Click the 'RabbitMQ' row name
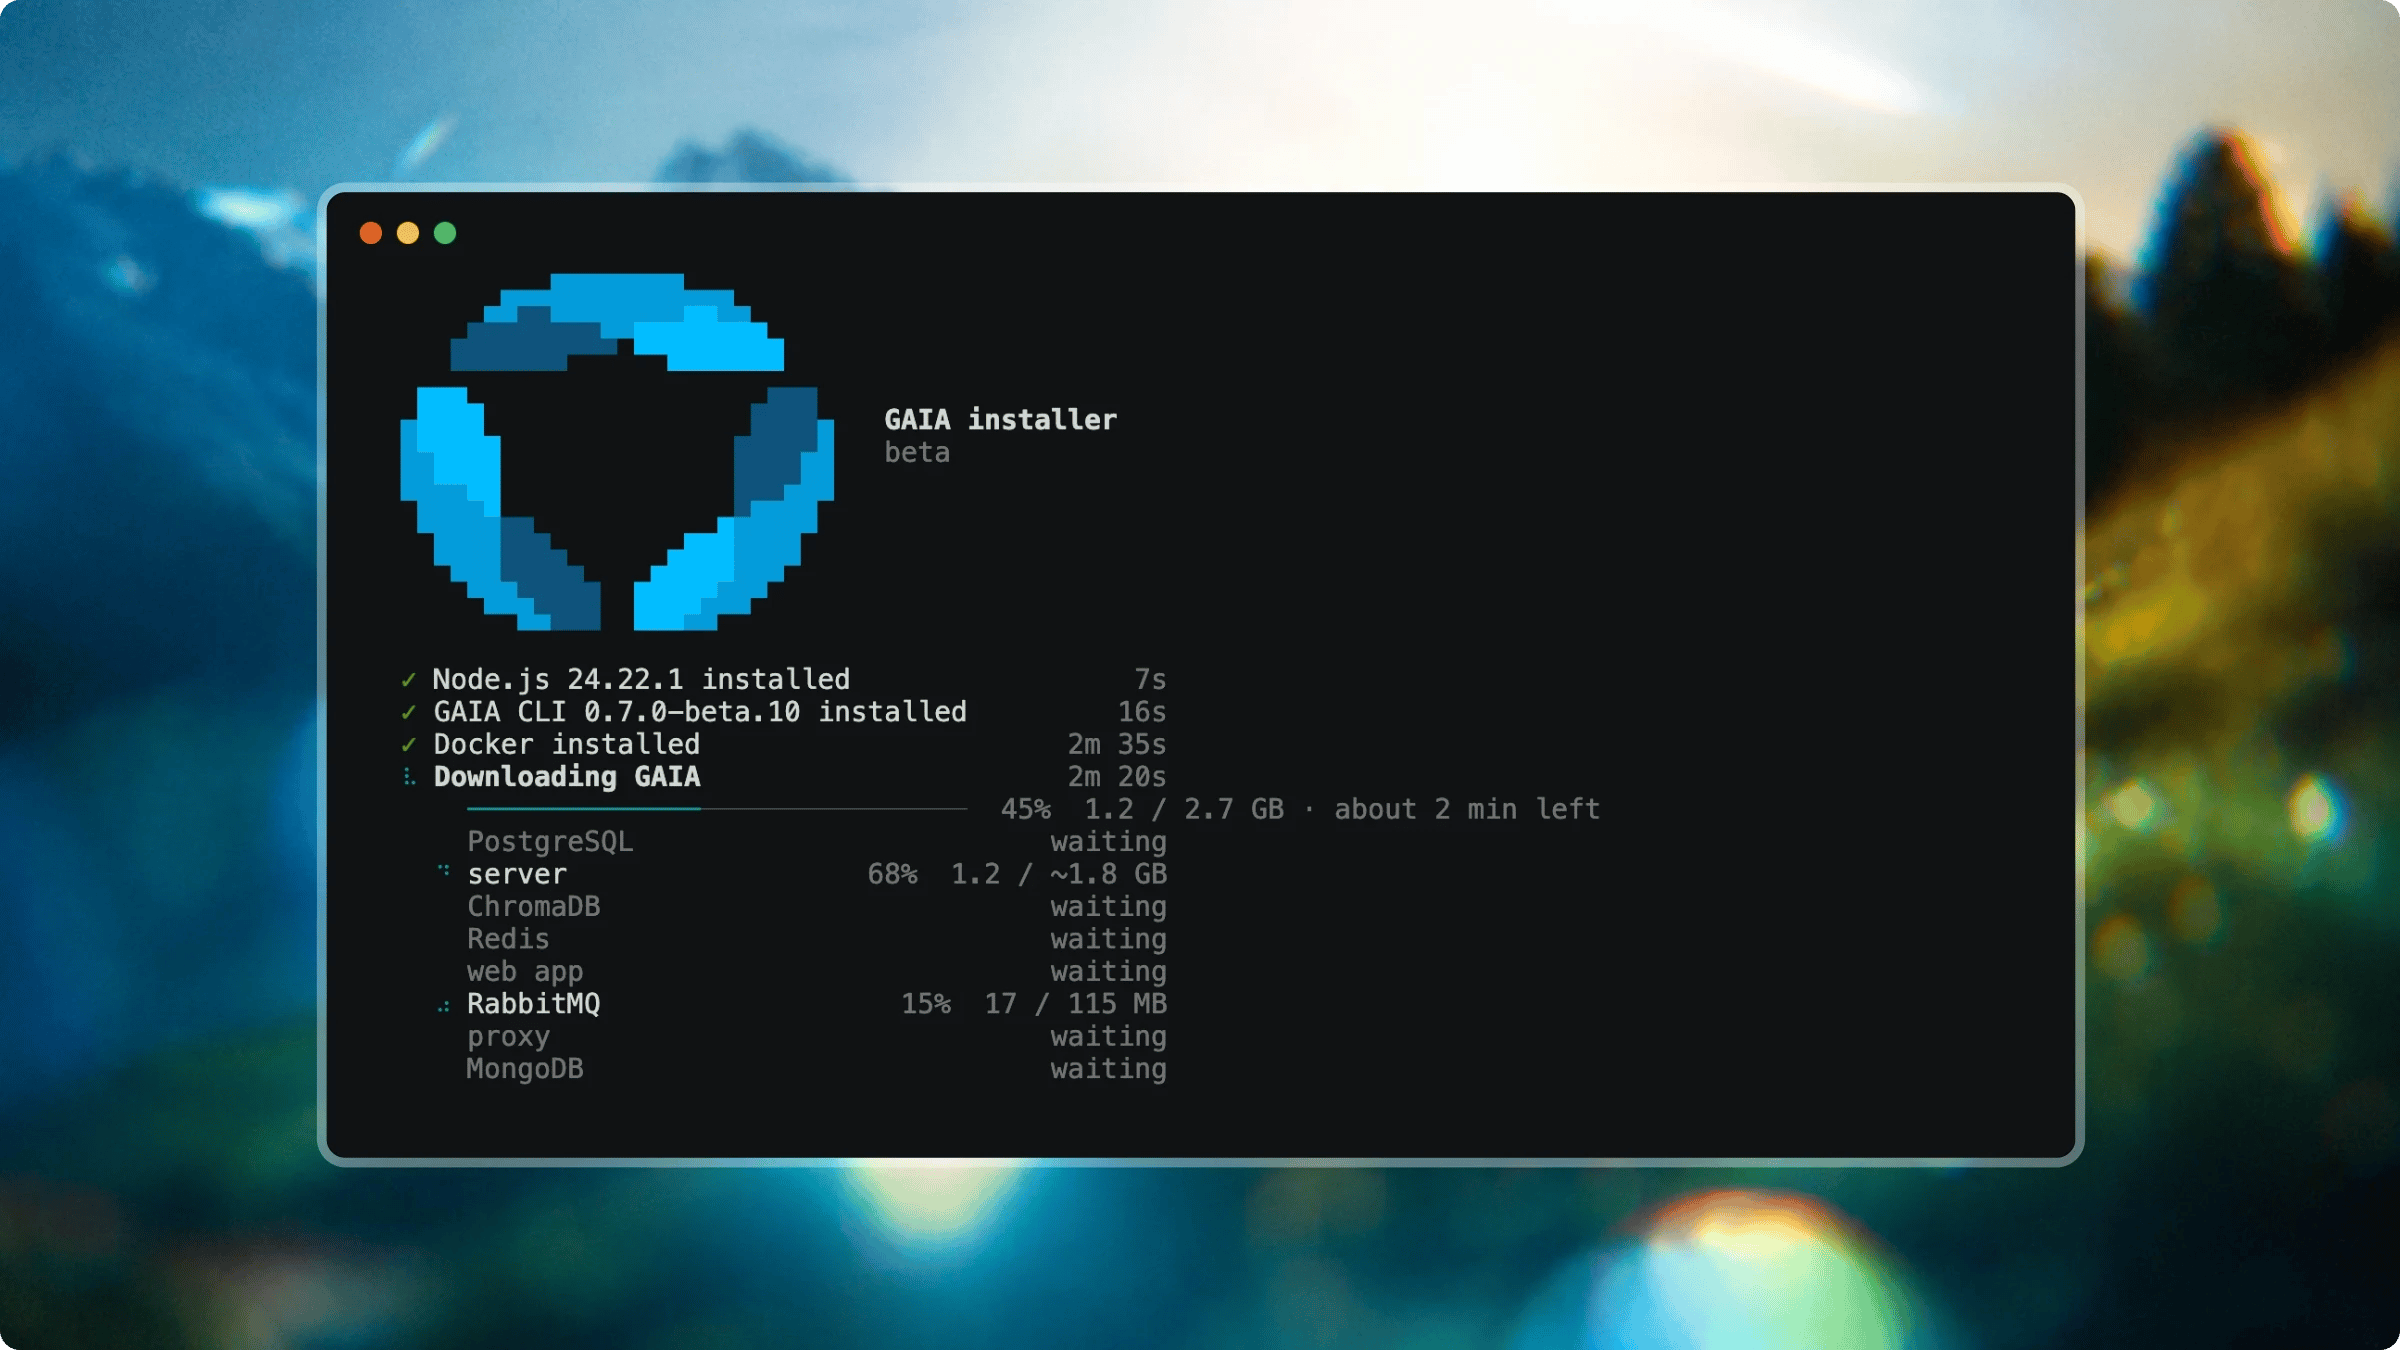Screen dimensions: 2400x1350 point(534,1004)
